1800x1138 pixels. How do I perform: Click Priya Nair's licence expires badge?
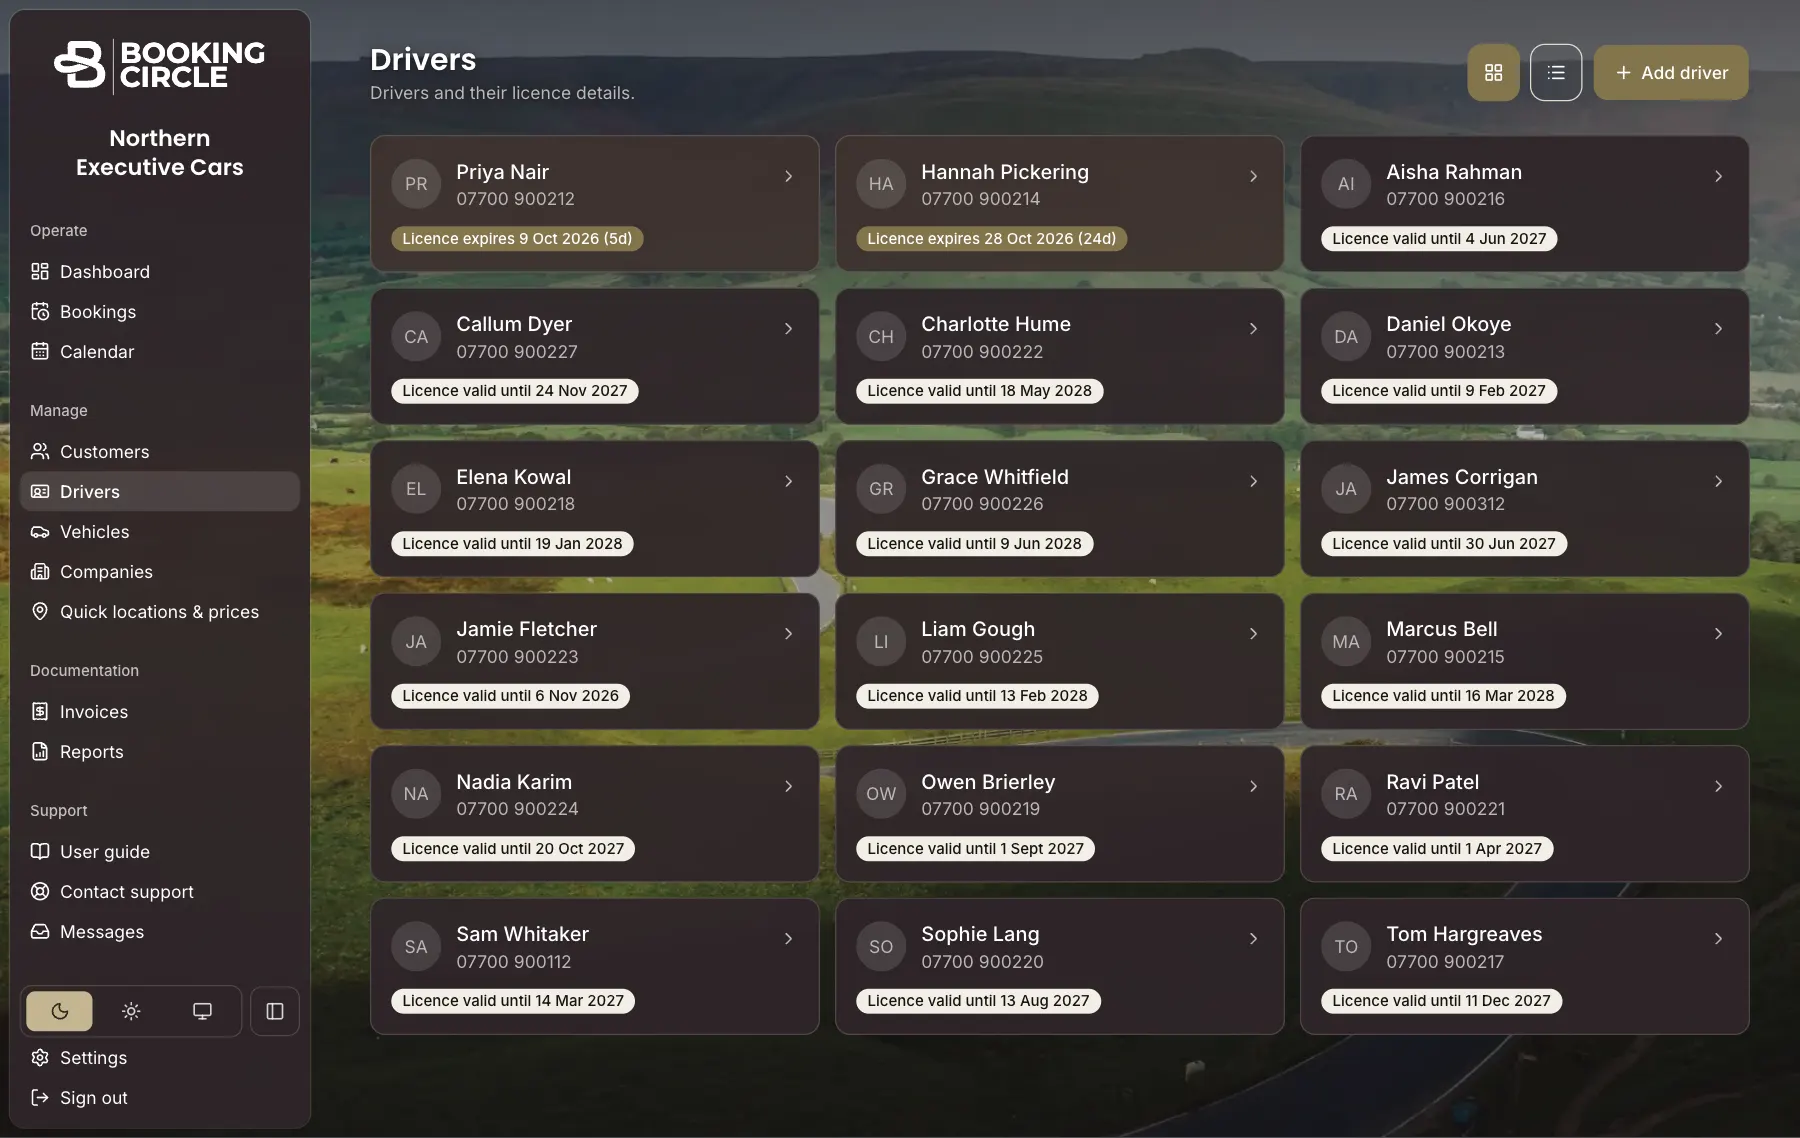coord(517,239)
